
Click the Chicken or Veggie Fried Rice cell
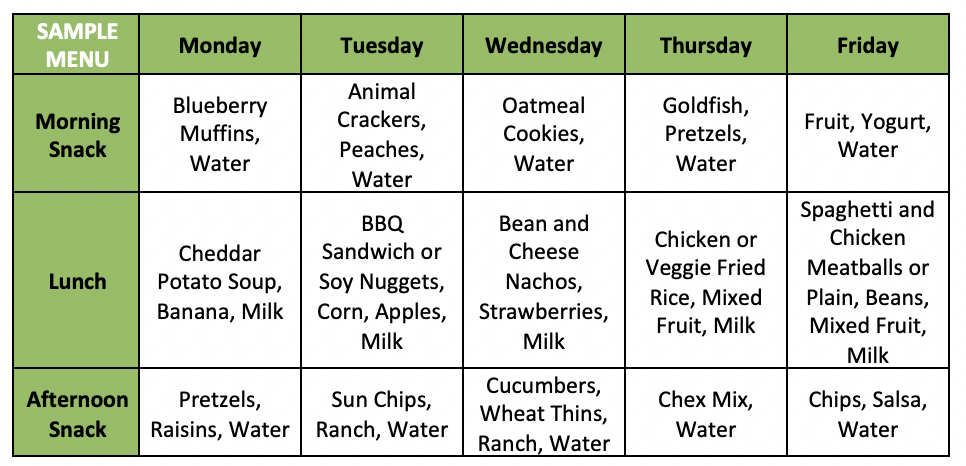pos(706,282)
